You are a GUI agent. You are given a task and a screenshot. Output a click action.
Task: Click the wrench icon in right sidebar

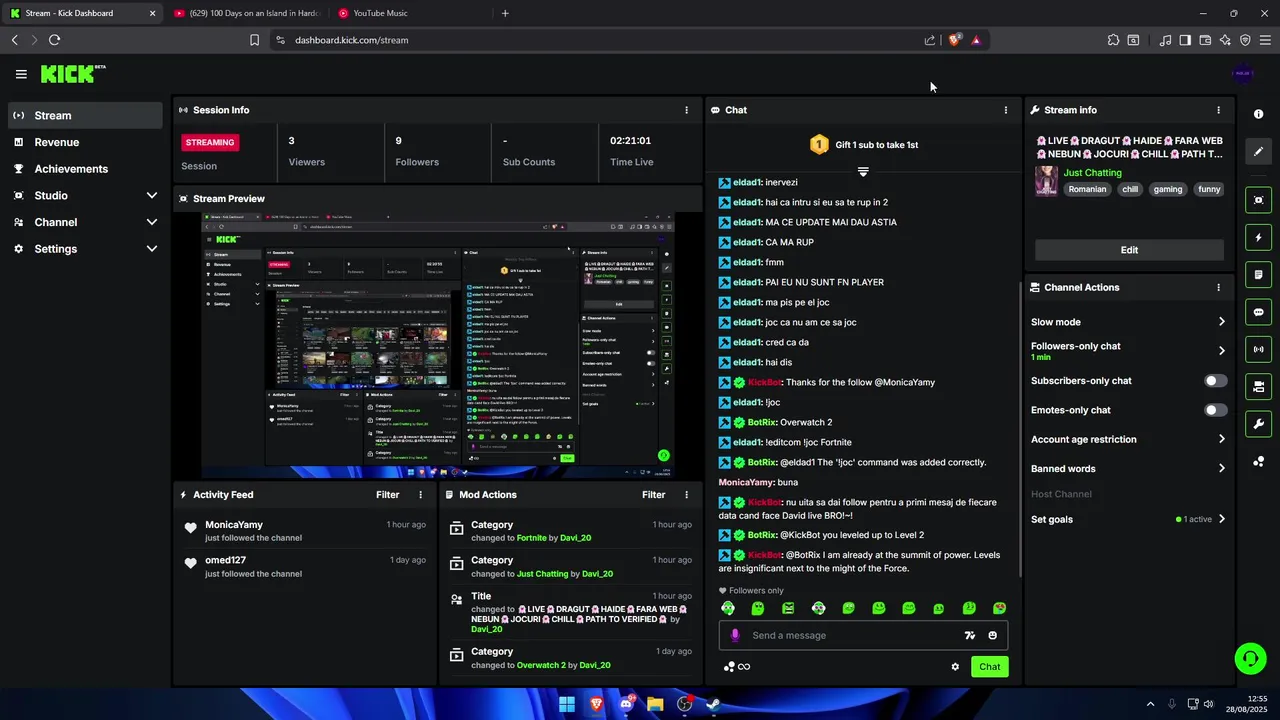[x=1258, y=424]
